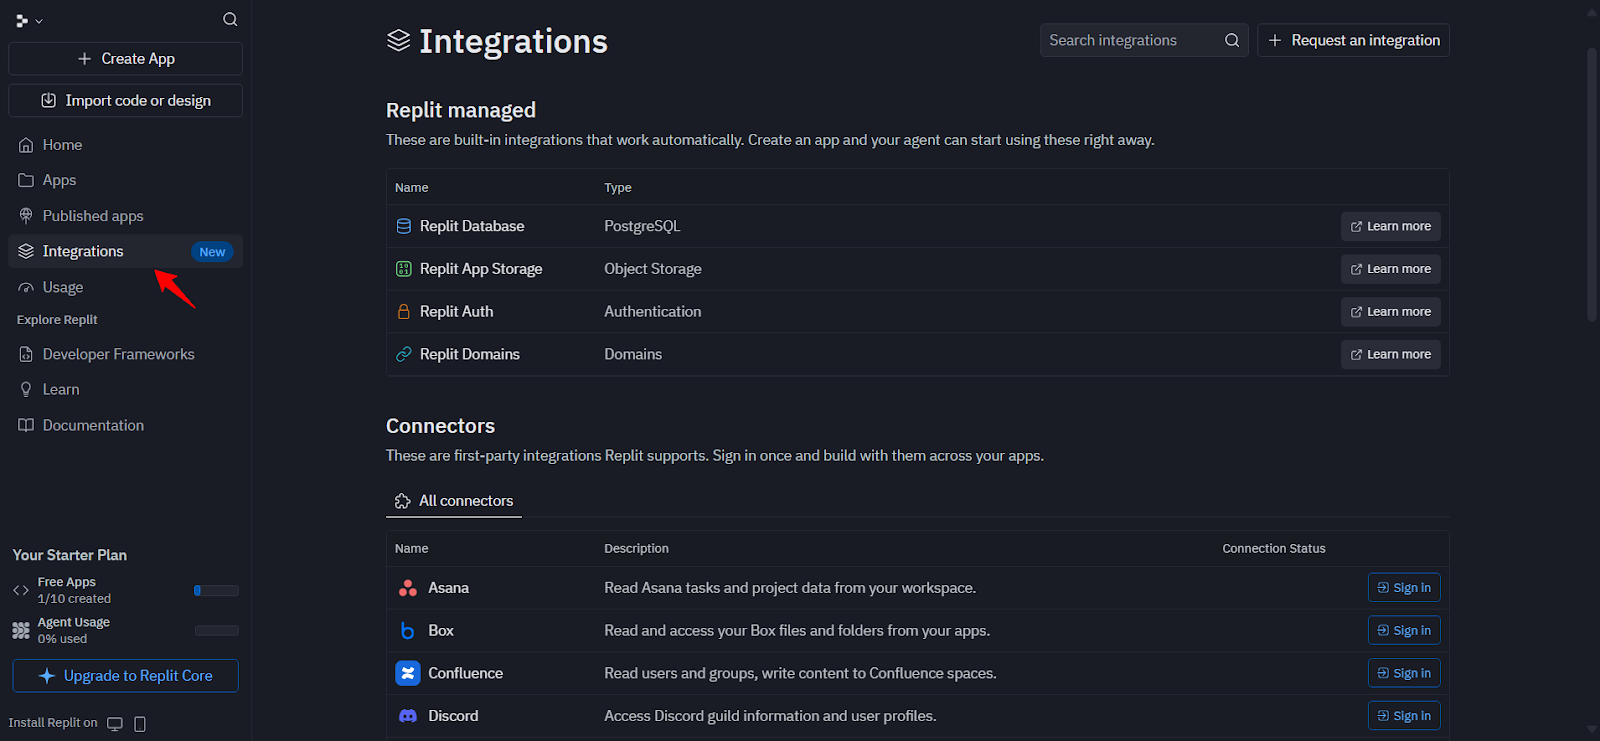Click the Replit App Storage icon
This screenshot has height=741, width=1600.
click(404, 269)
